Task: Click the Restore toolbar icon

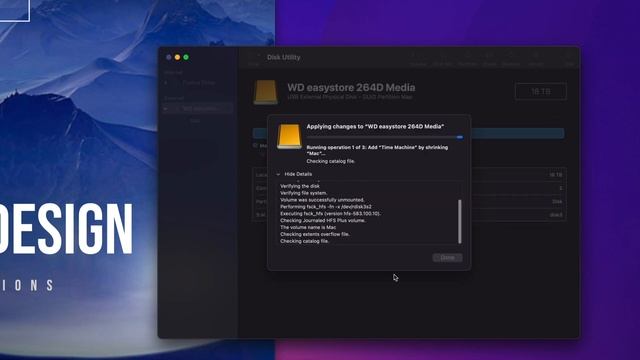Action: (511, 60)
